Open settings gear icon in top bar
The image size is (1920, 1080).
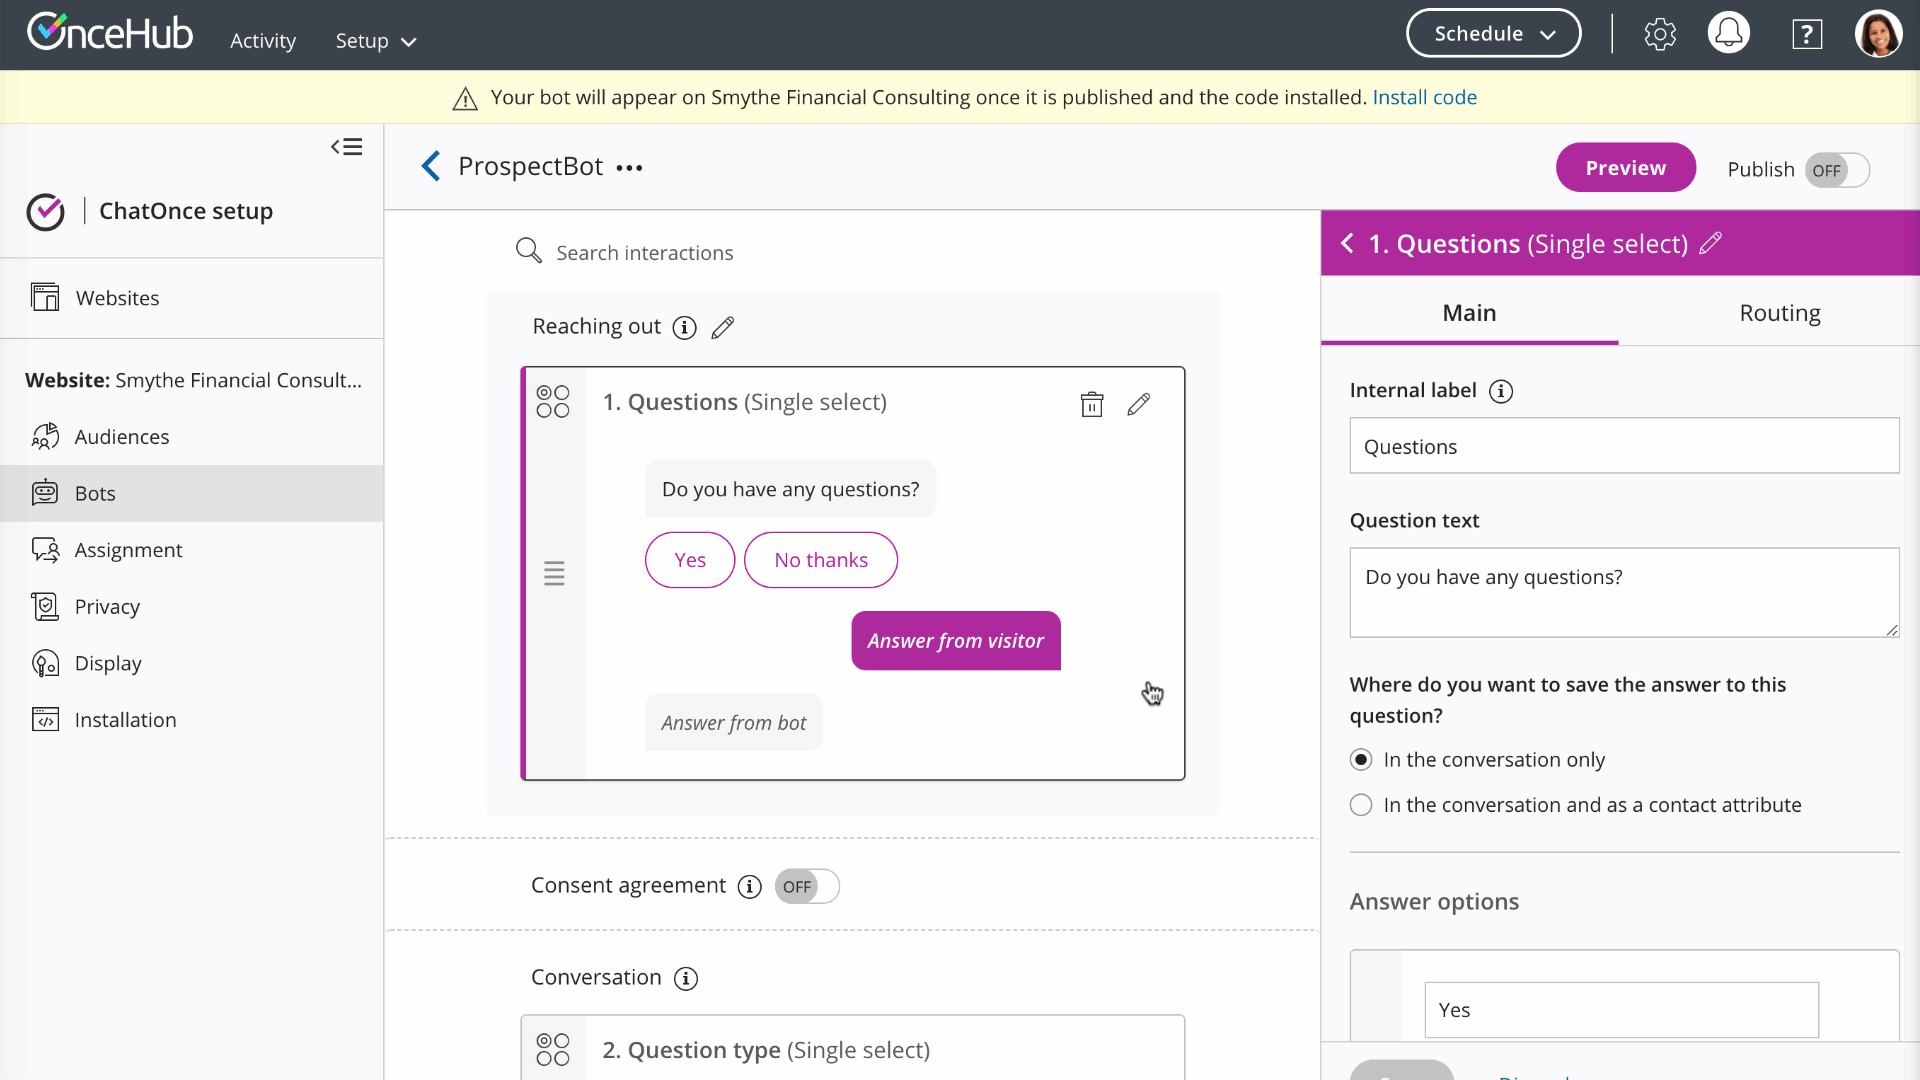pyautogui.click(x=1660, y=34)
